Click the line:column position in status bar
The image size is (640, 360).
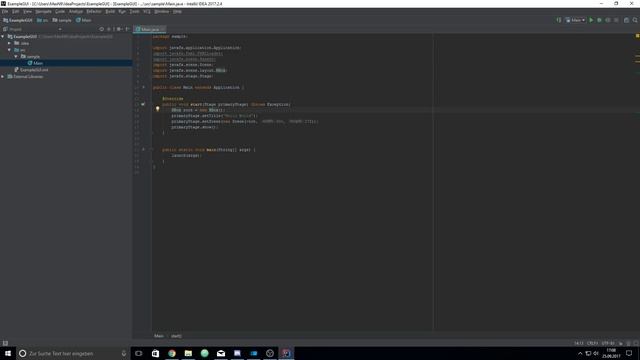(579, 343)
